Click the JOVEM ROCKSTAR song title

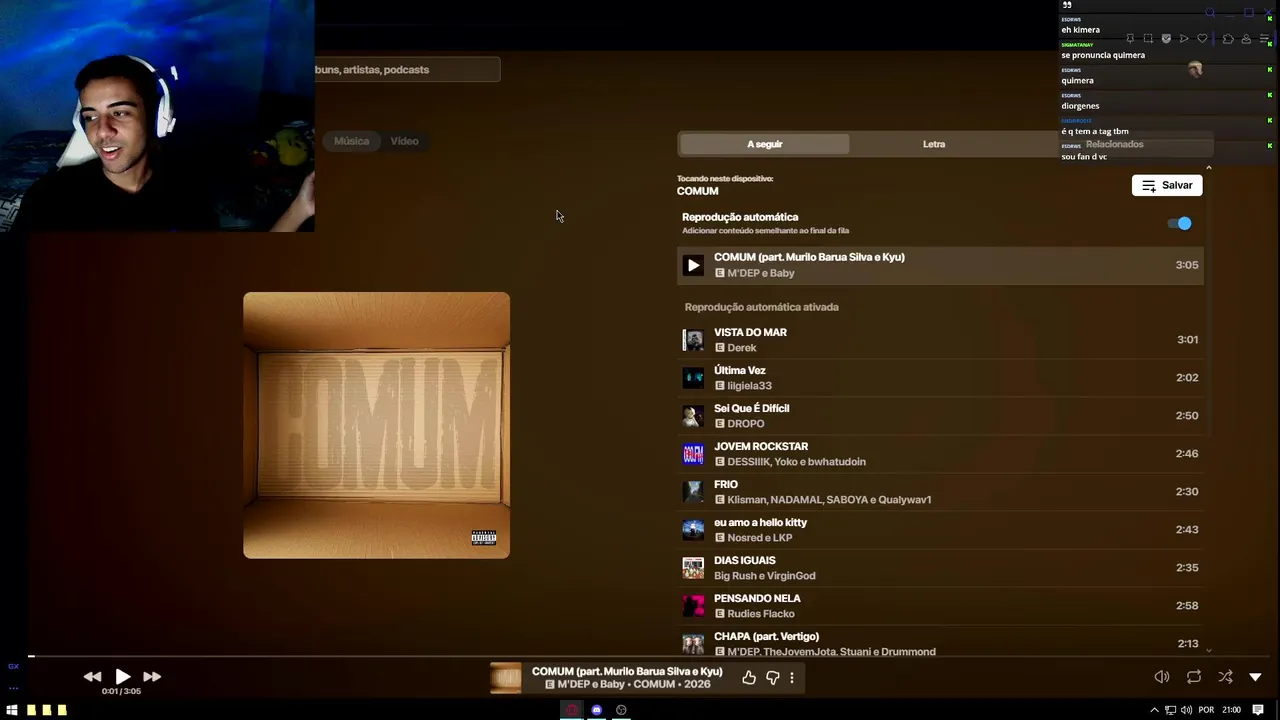click(761, 446)
